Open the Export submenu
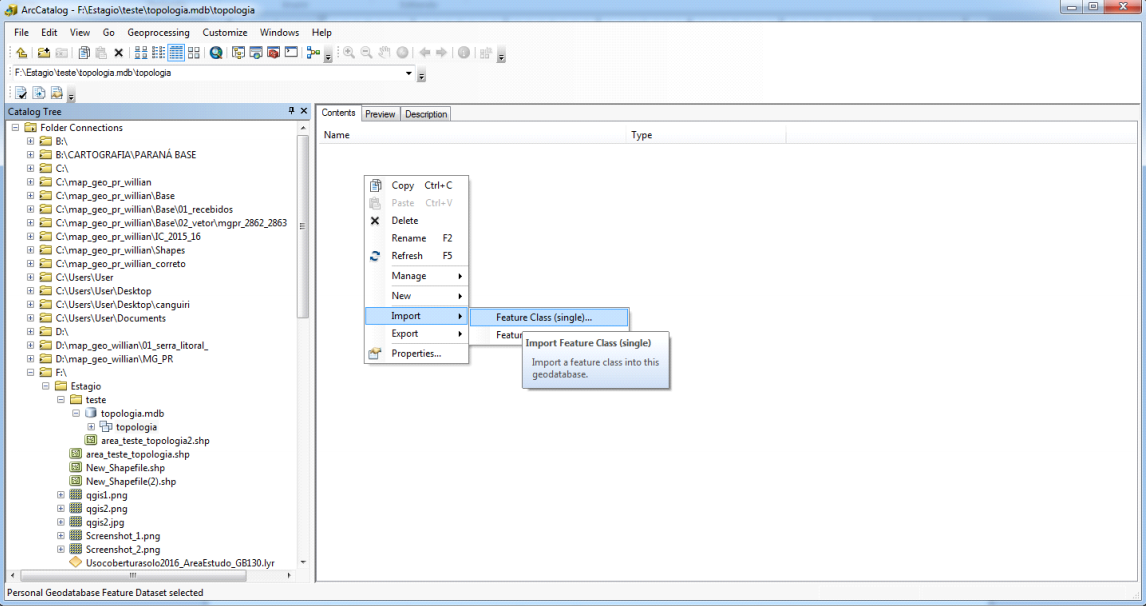The width and height of the screenshot is (1146, 606). [417, 333]
